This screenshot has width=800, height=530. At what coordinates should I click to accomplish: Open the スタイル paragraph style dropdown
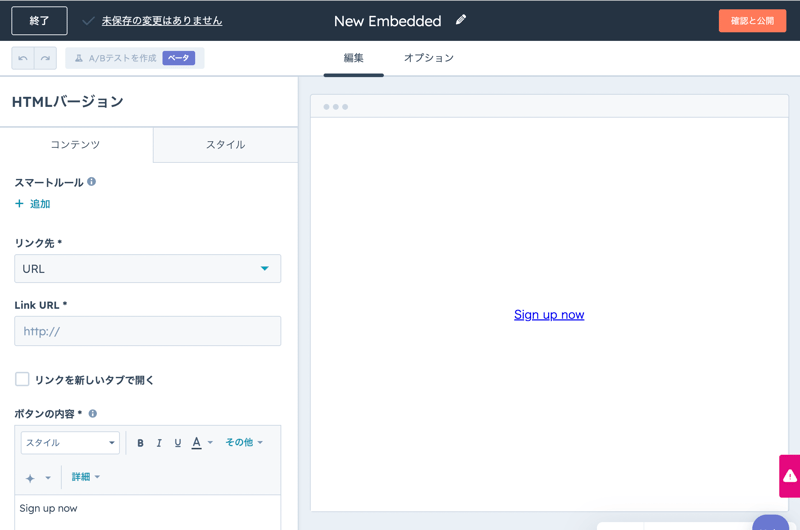tap(70, 443)
